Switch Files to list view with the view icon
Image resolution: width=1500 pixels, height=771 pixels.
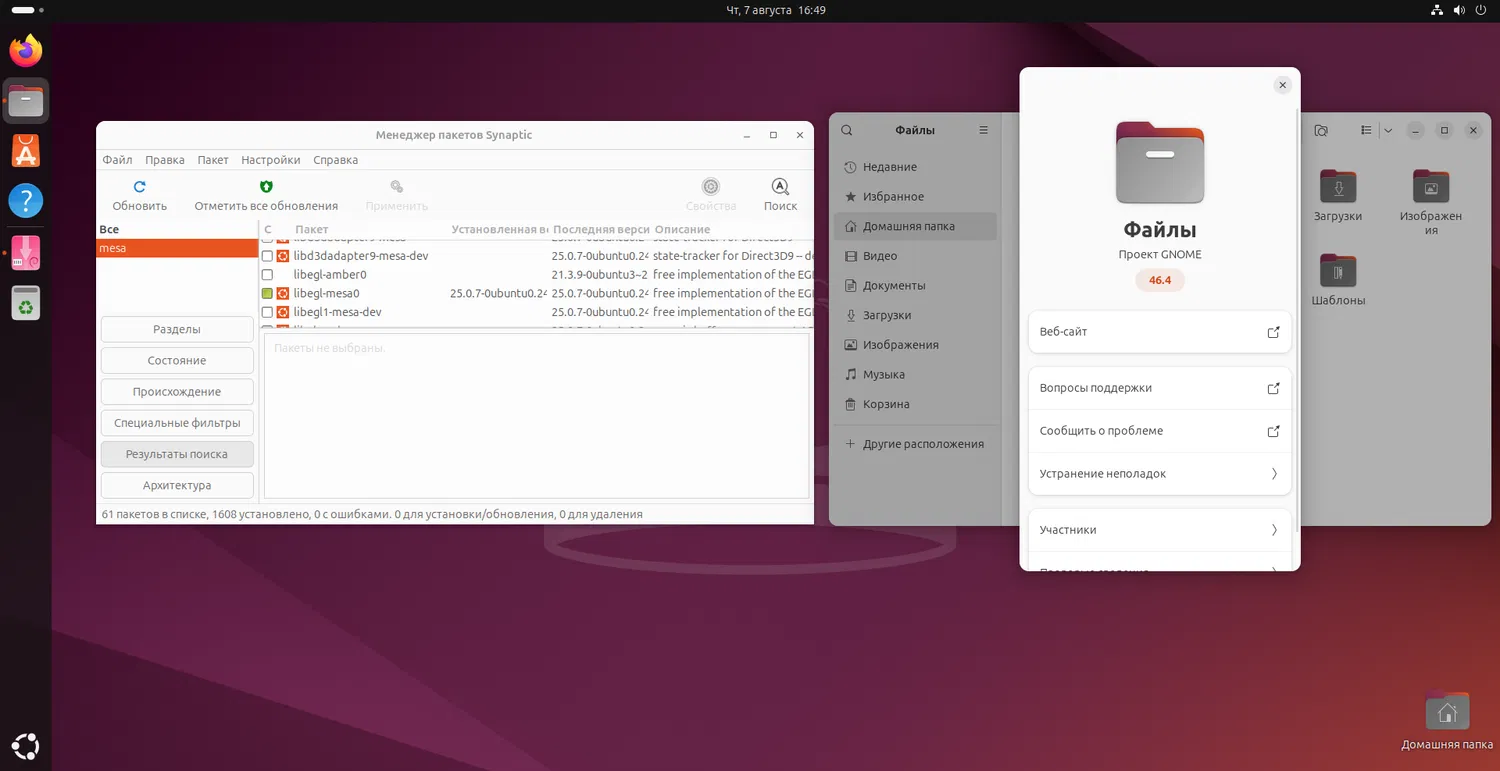pos(1366,130)
